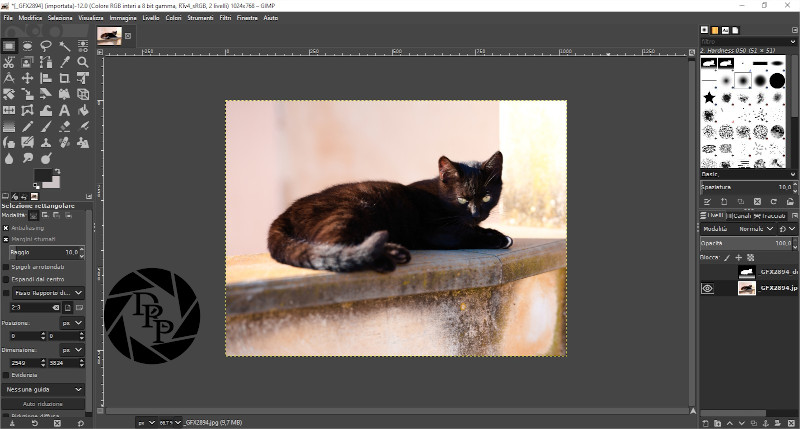Create a new layer in Layers panel
The image size is (800, 429).
tap(706, 423)
